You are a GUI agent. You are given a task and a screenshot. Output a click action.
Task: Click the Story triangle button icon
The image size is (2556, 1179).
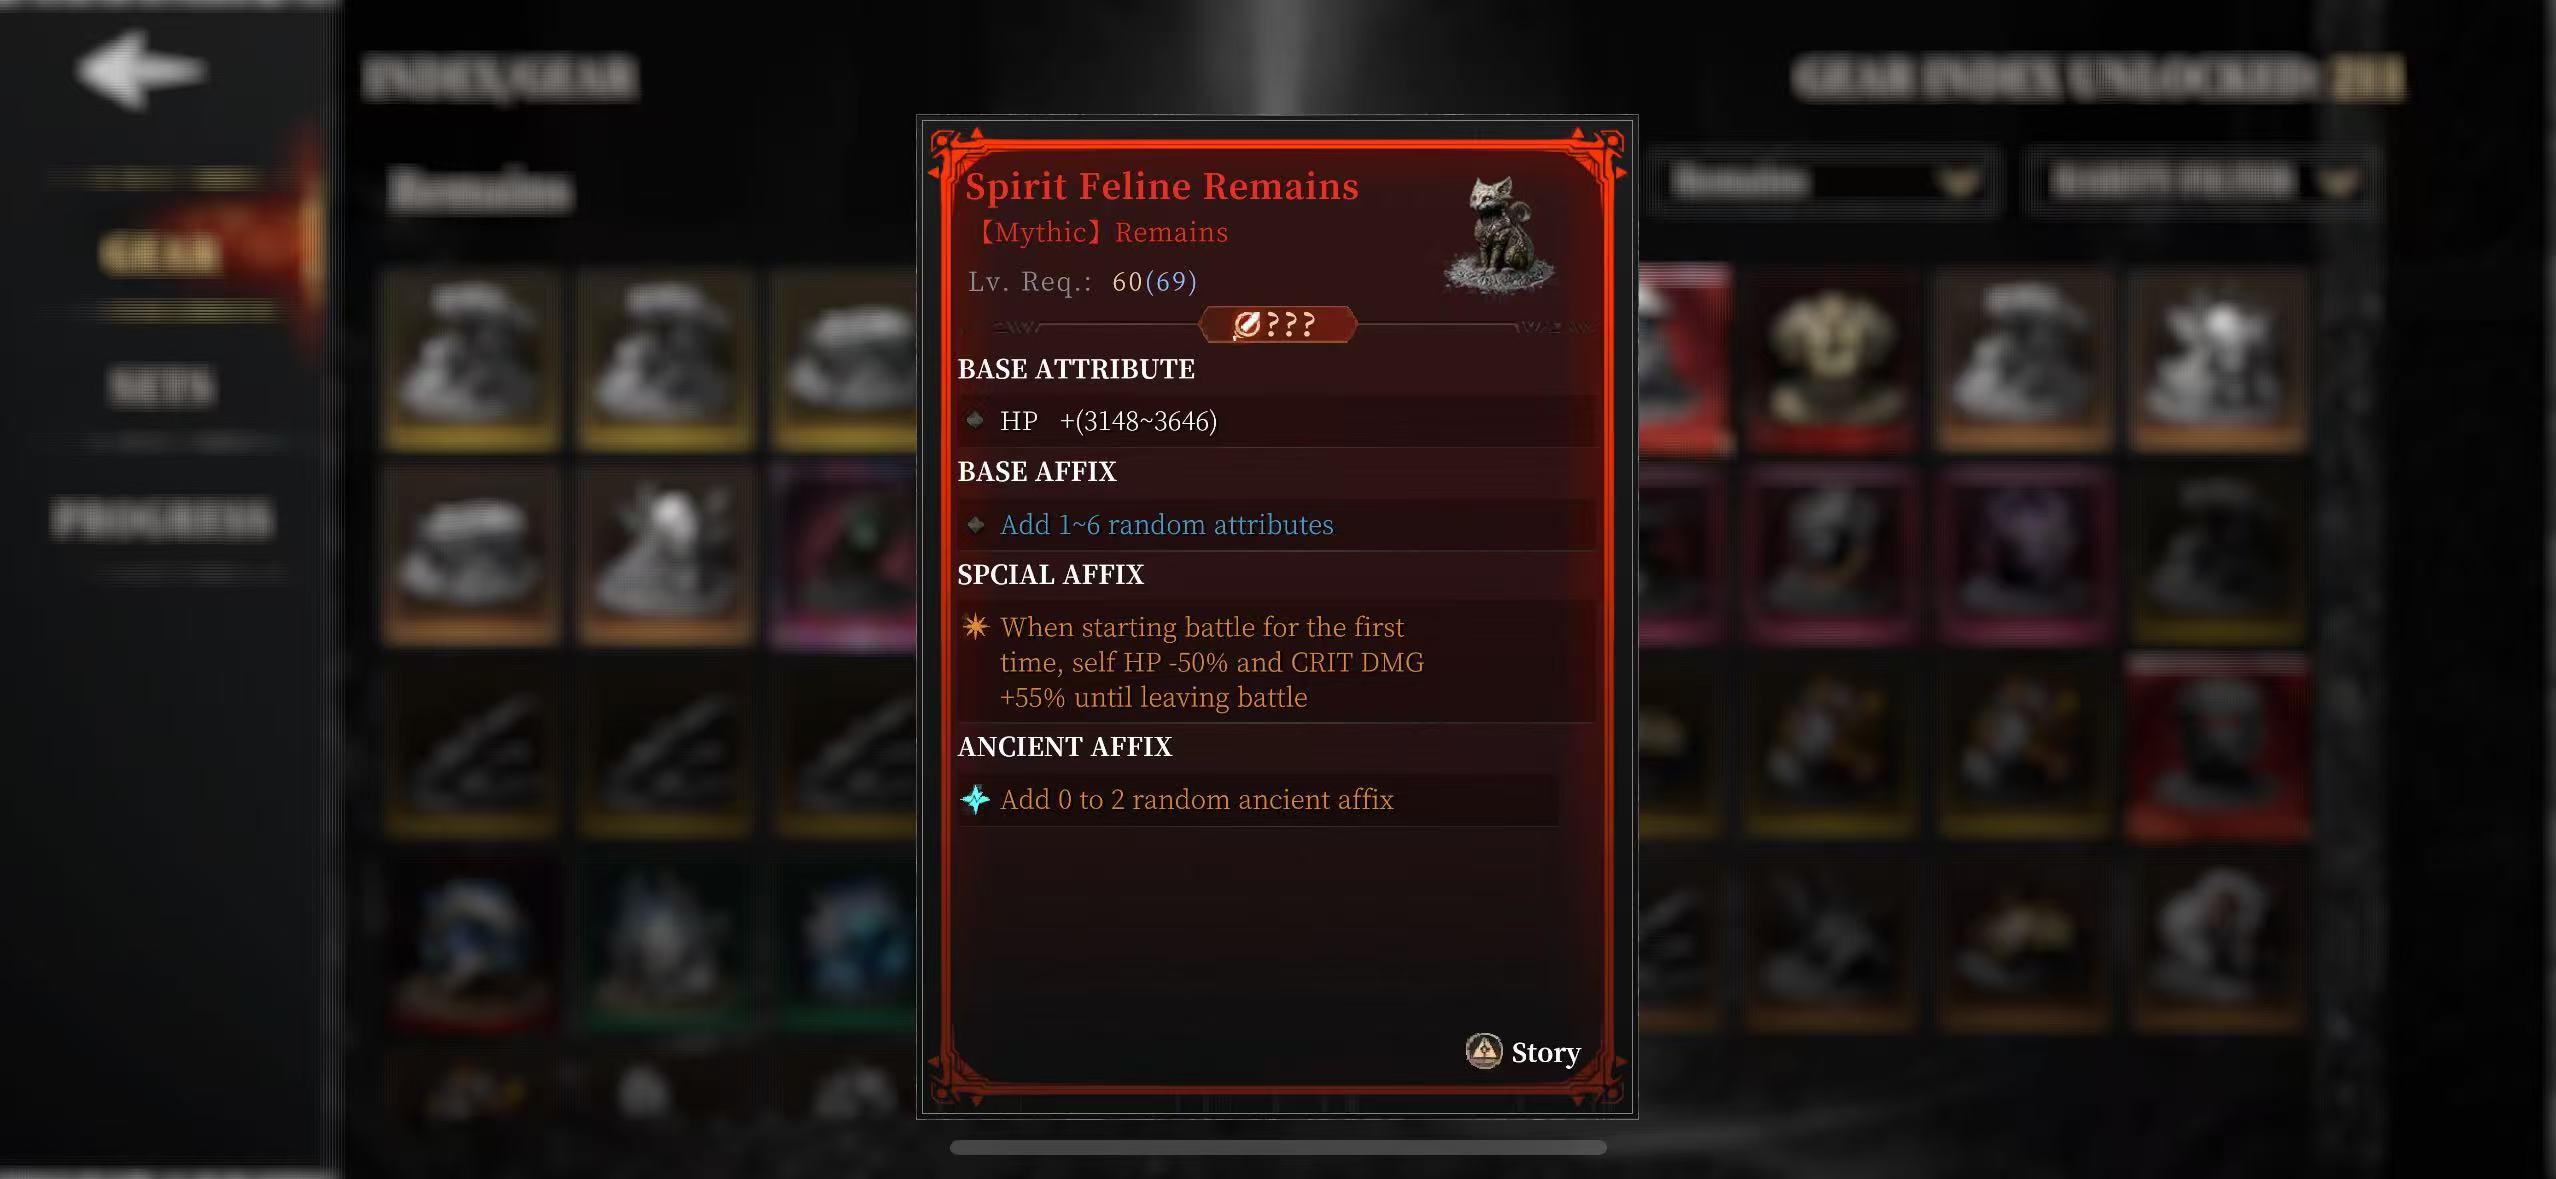(1483, 1051)
